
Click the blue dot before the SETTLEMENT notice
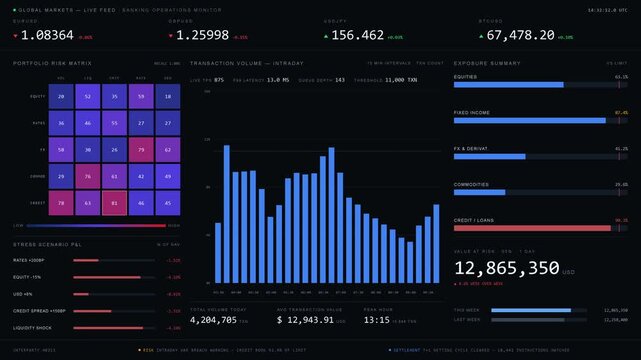coord(390,350)
